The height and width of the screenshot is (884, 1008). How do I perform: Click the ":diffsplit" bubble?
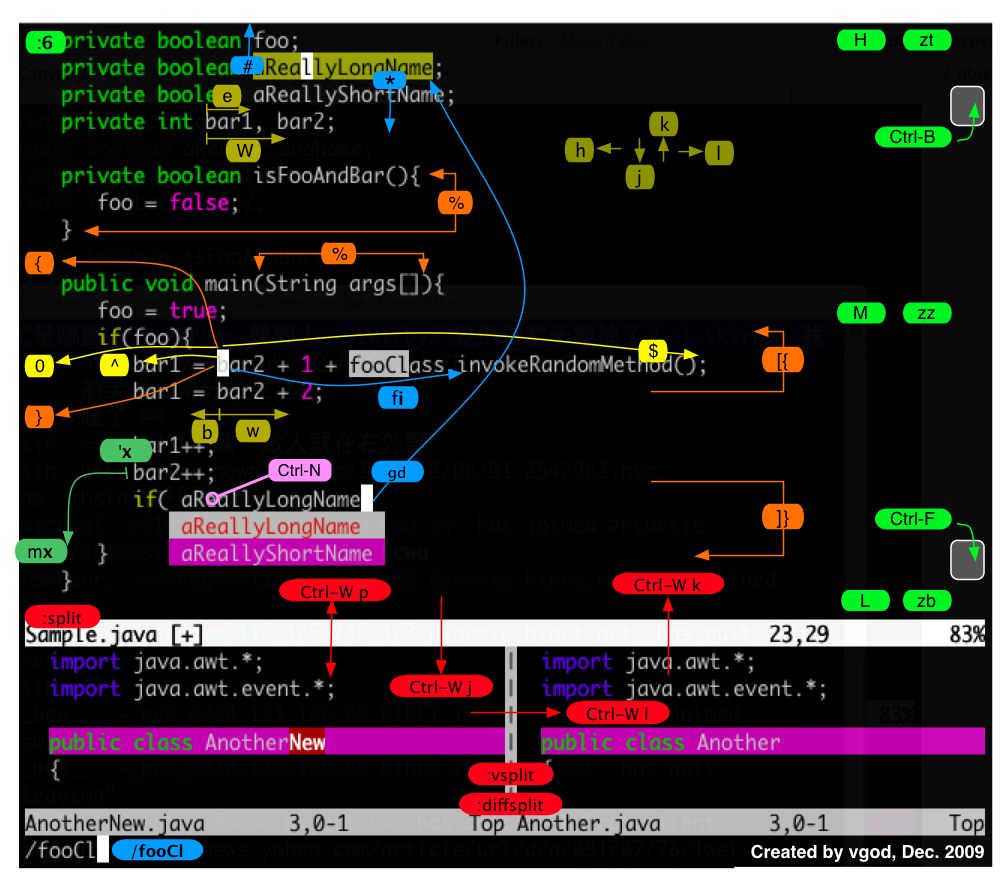tap(510, 804)
